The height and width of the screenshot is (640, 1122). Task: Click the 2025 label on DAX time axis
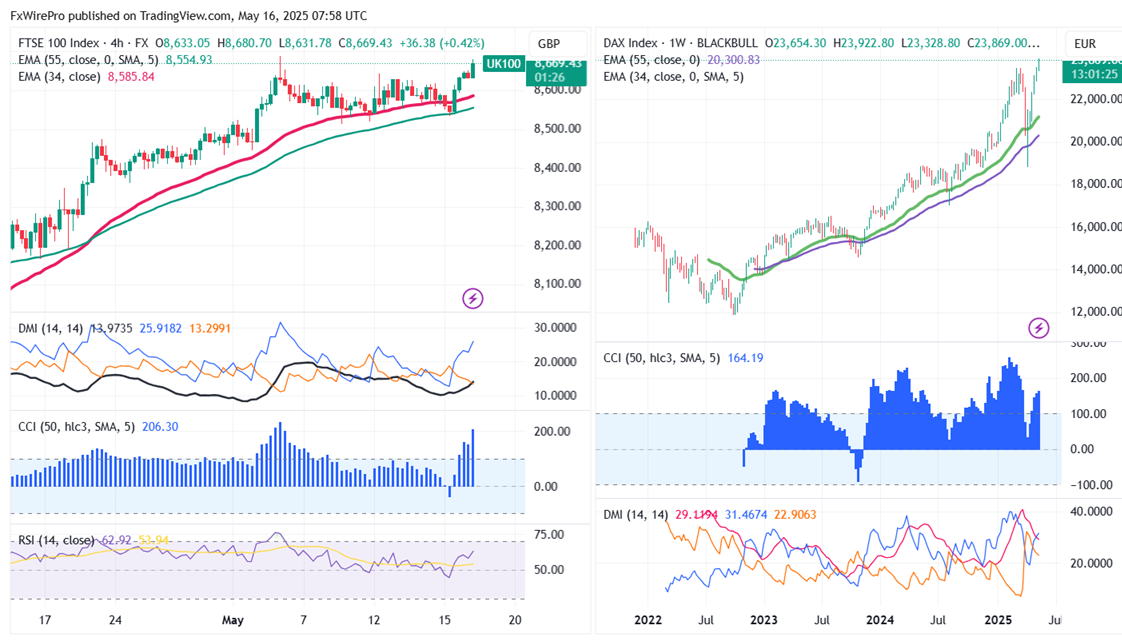pyautogui.click(x=997, y=620)
